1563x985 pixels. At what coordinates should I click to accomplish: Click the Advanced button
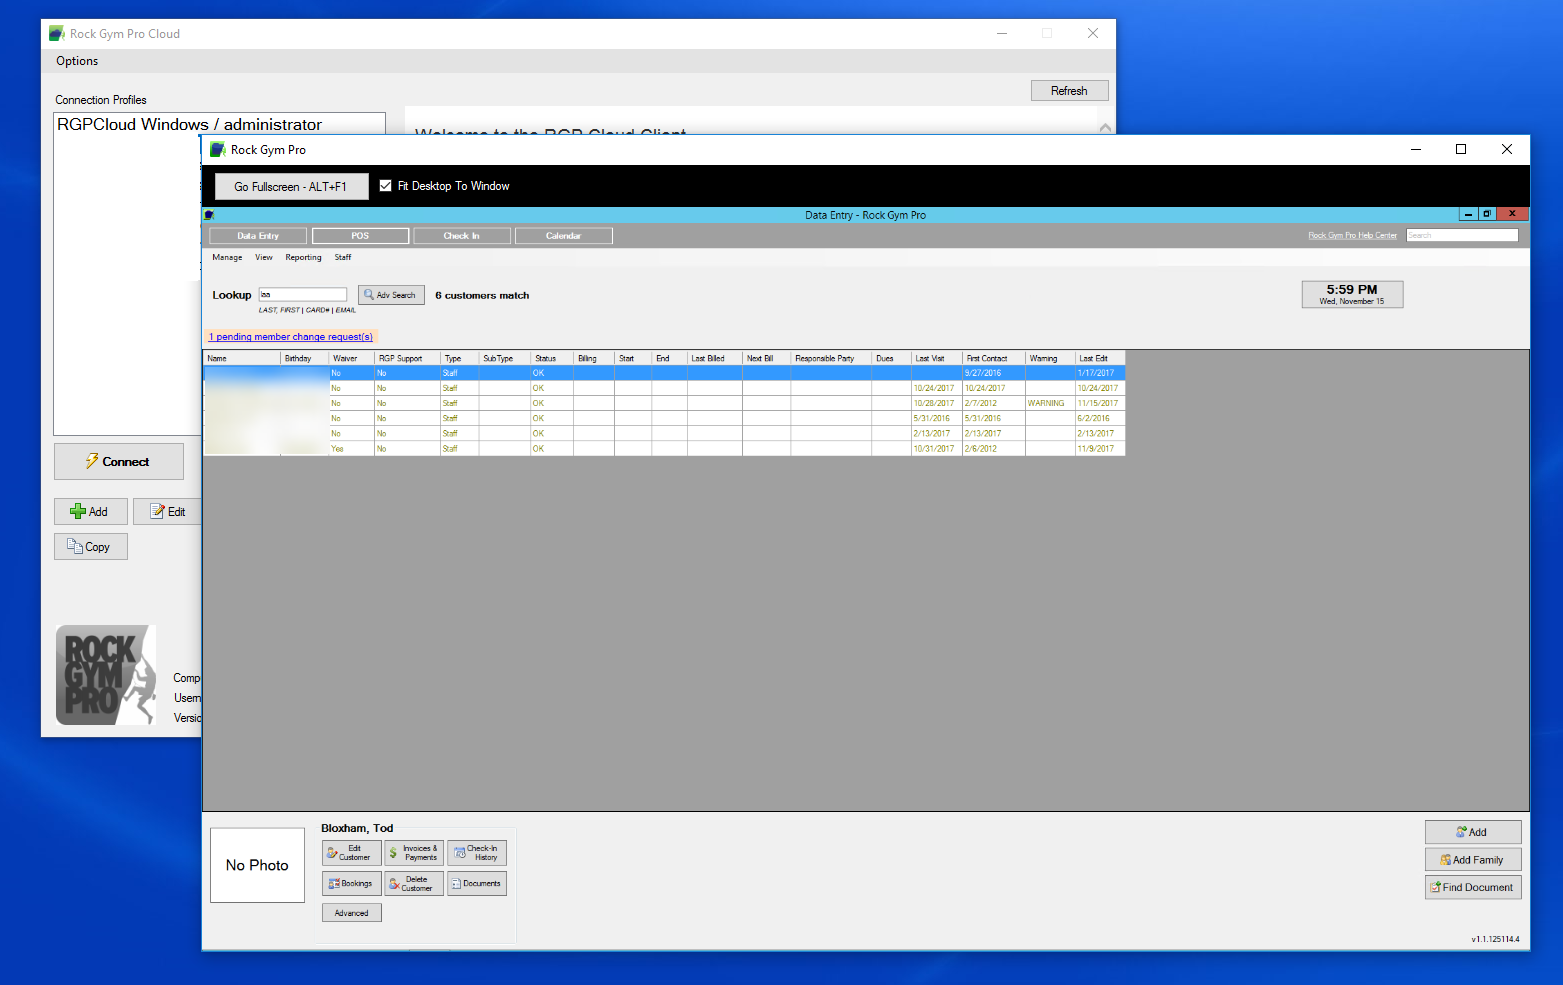(352, 913)
